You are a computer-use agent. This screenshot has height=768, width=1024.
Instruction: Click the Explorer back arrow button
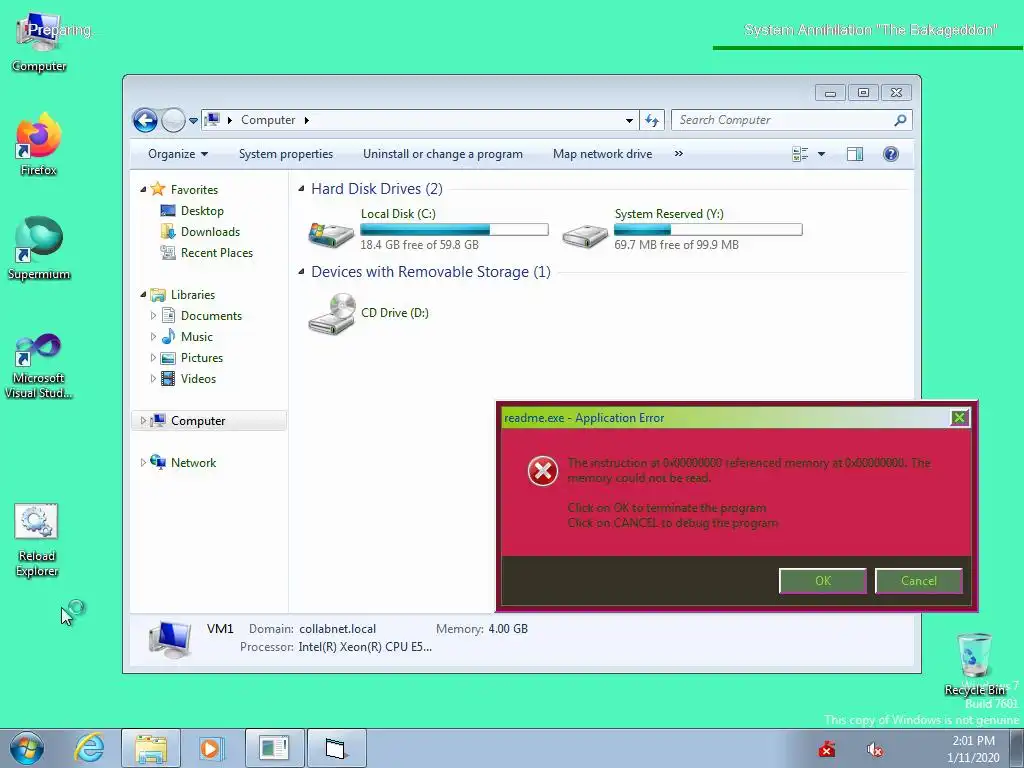[145, 120]
